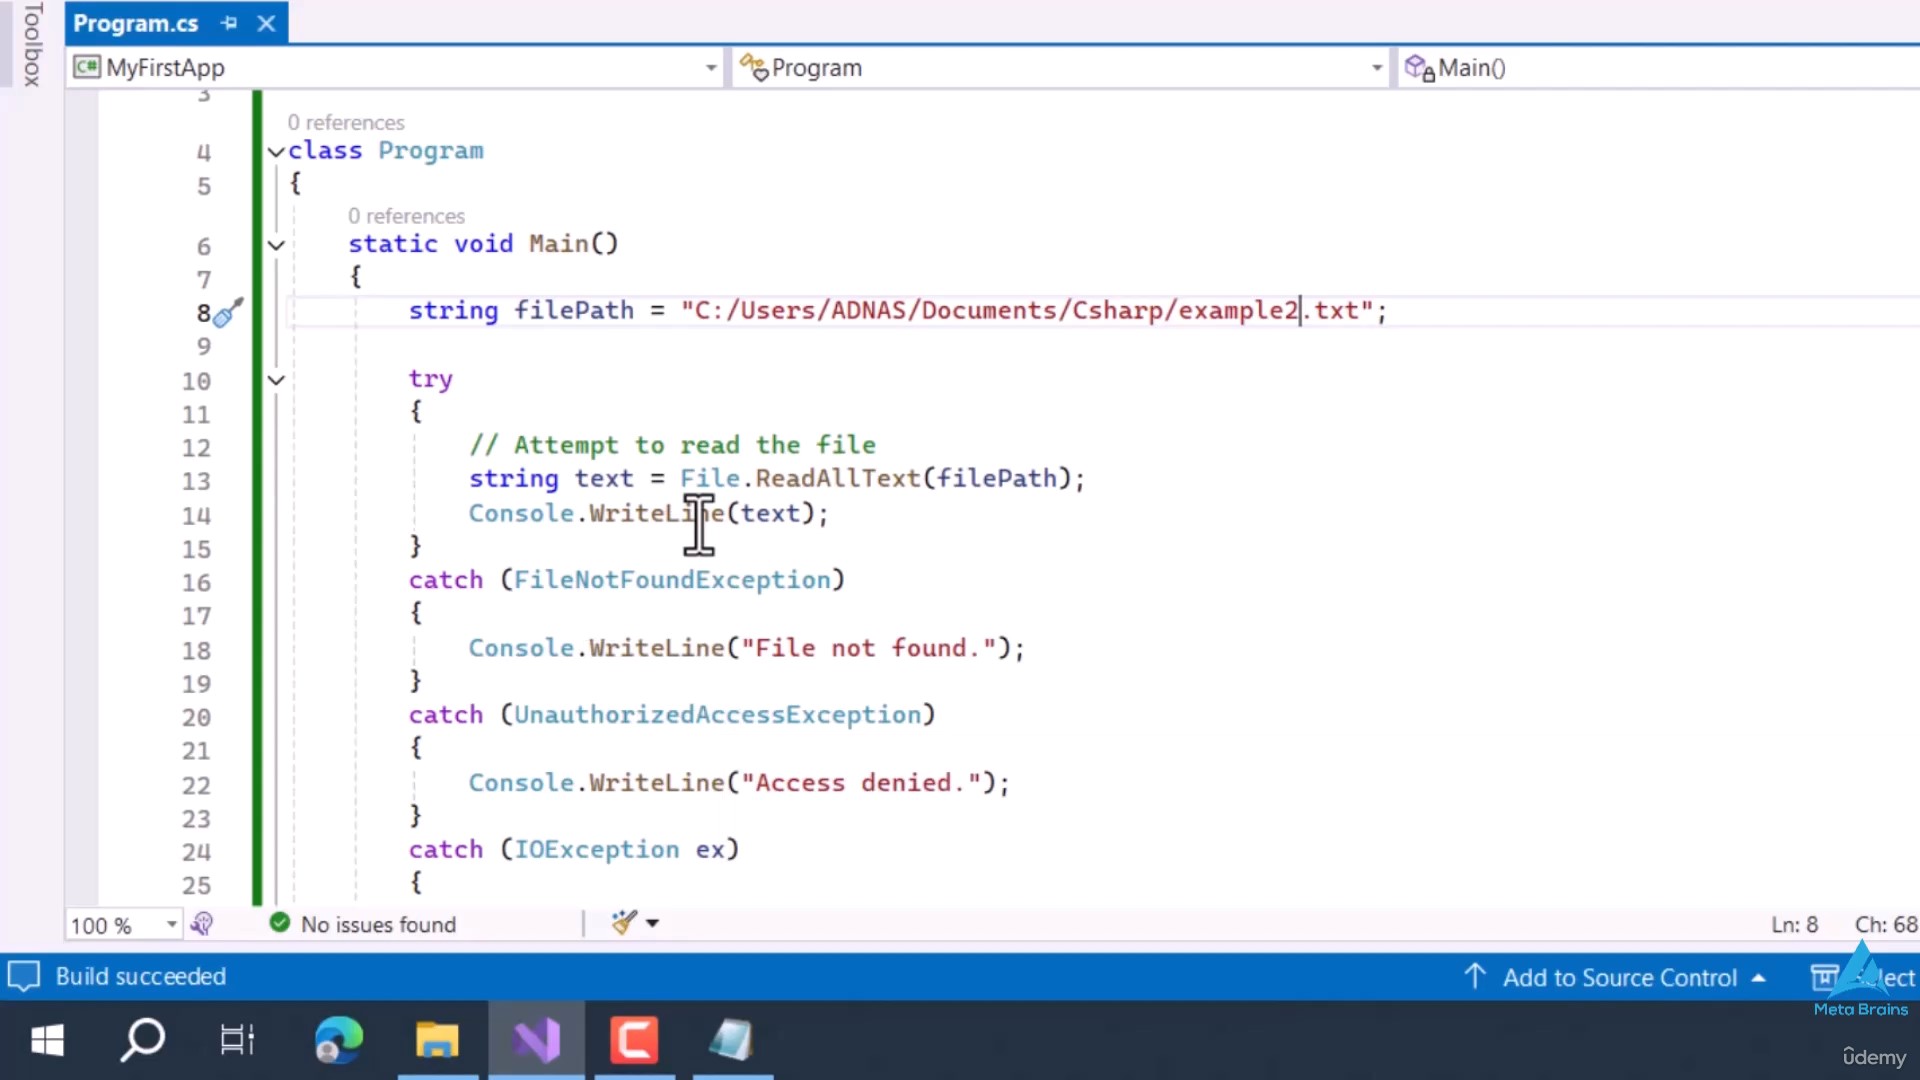Close the Program.cs tab
Image resolution: width=1920 pixels, height=1080 pixels.
266,23
